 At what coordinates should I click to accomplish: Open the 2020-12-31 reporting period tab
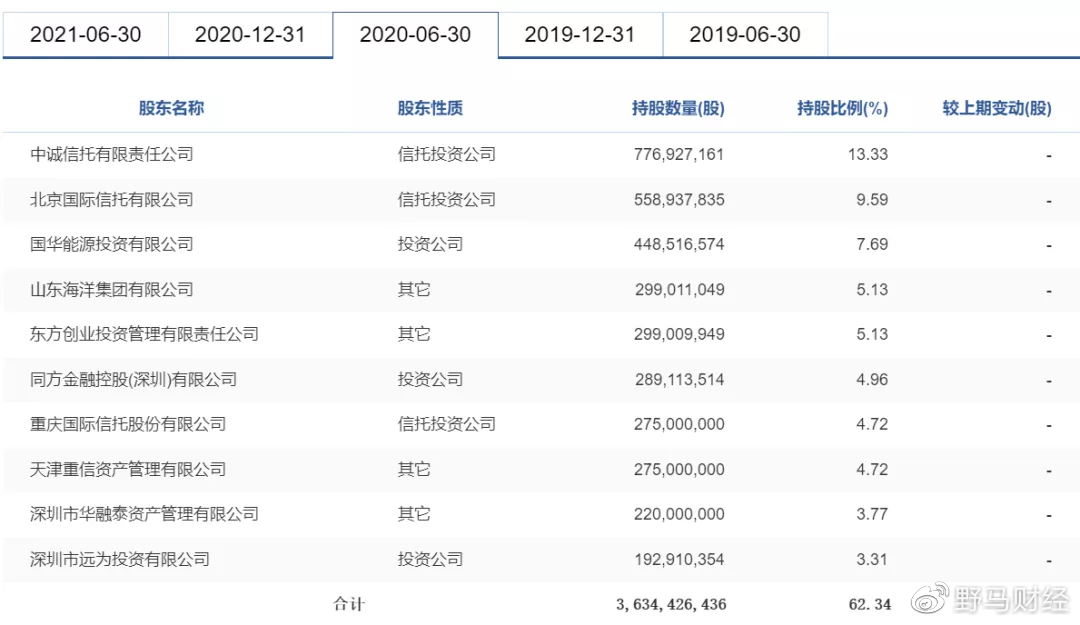(250, 34)
